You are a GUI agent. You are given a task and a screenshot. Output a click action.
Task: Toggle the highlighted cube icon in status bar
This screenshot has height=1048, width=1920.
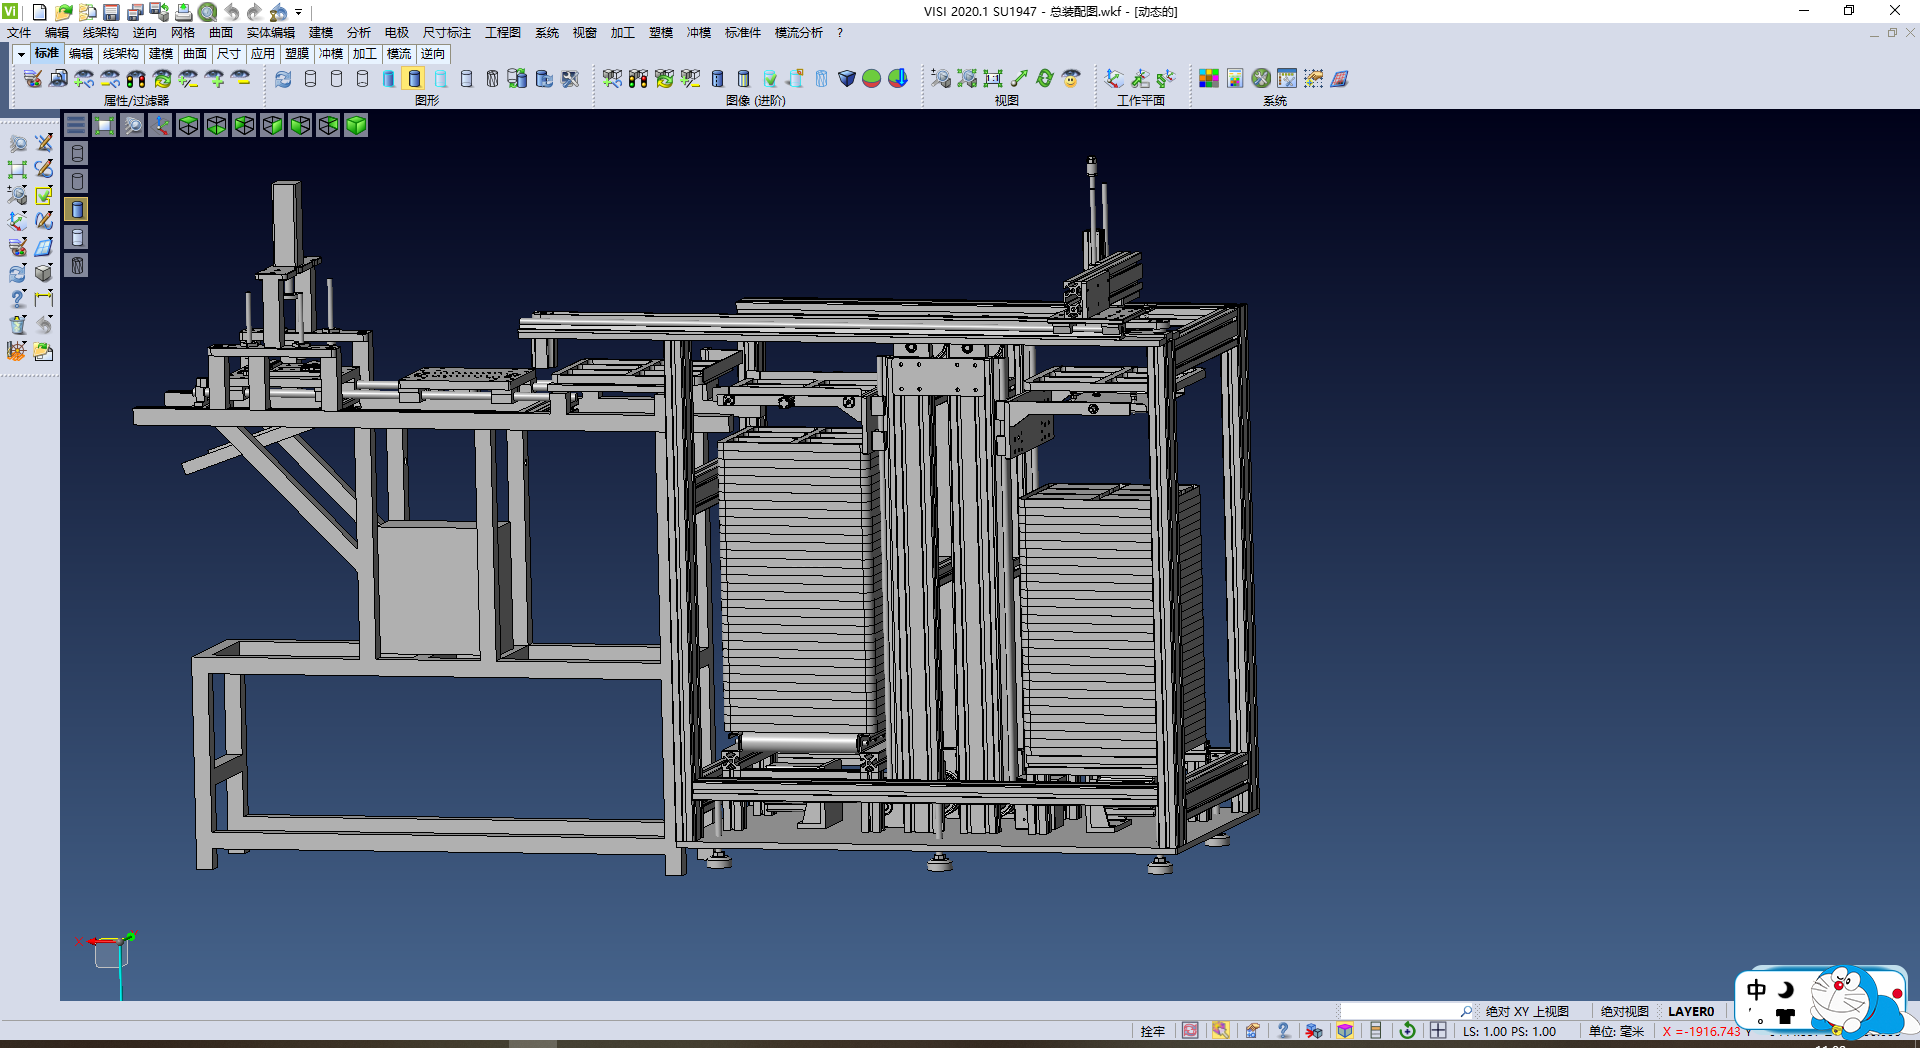pos(1345,1031)
